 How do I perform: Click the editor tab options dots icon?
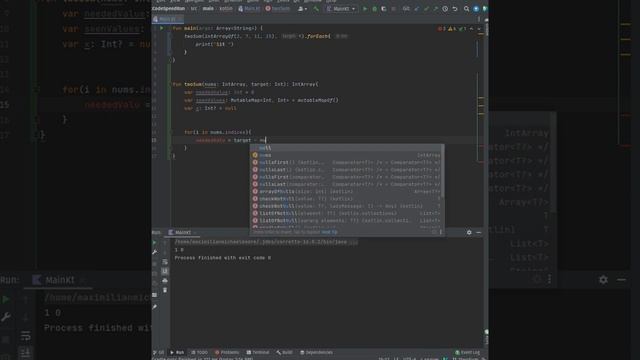click(x=479, y=19)
